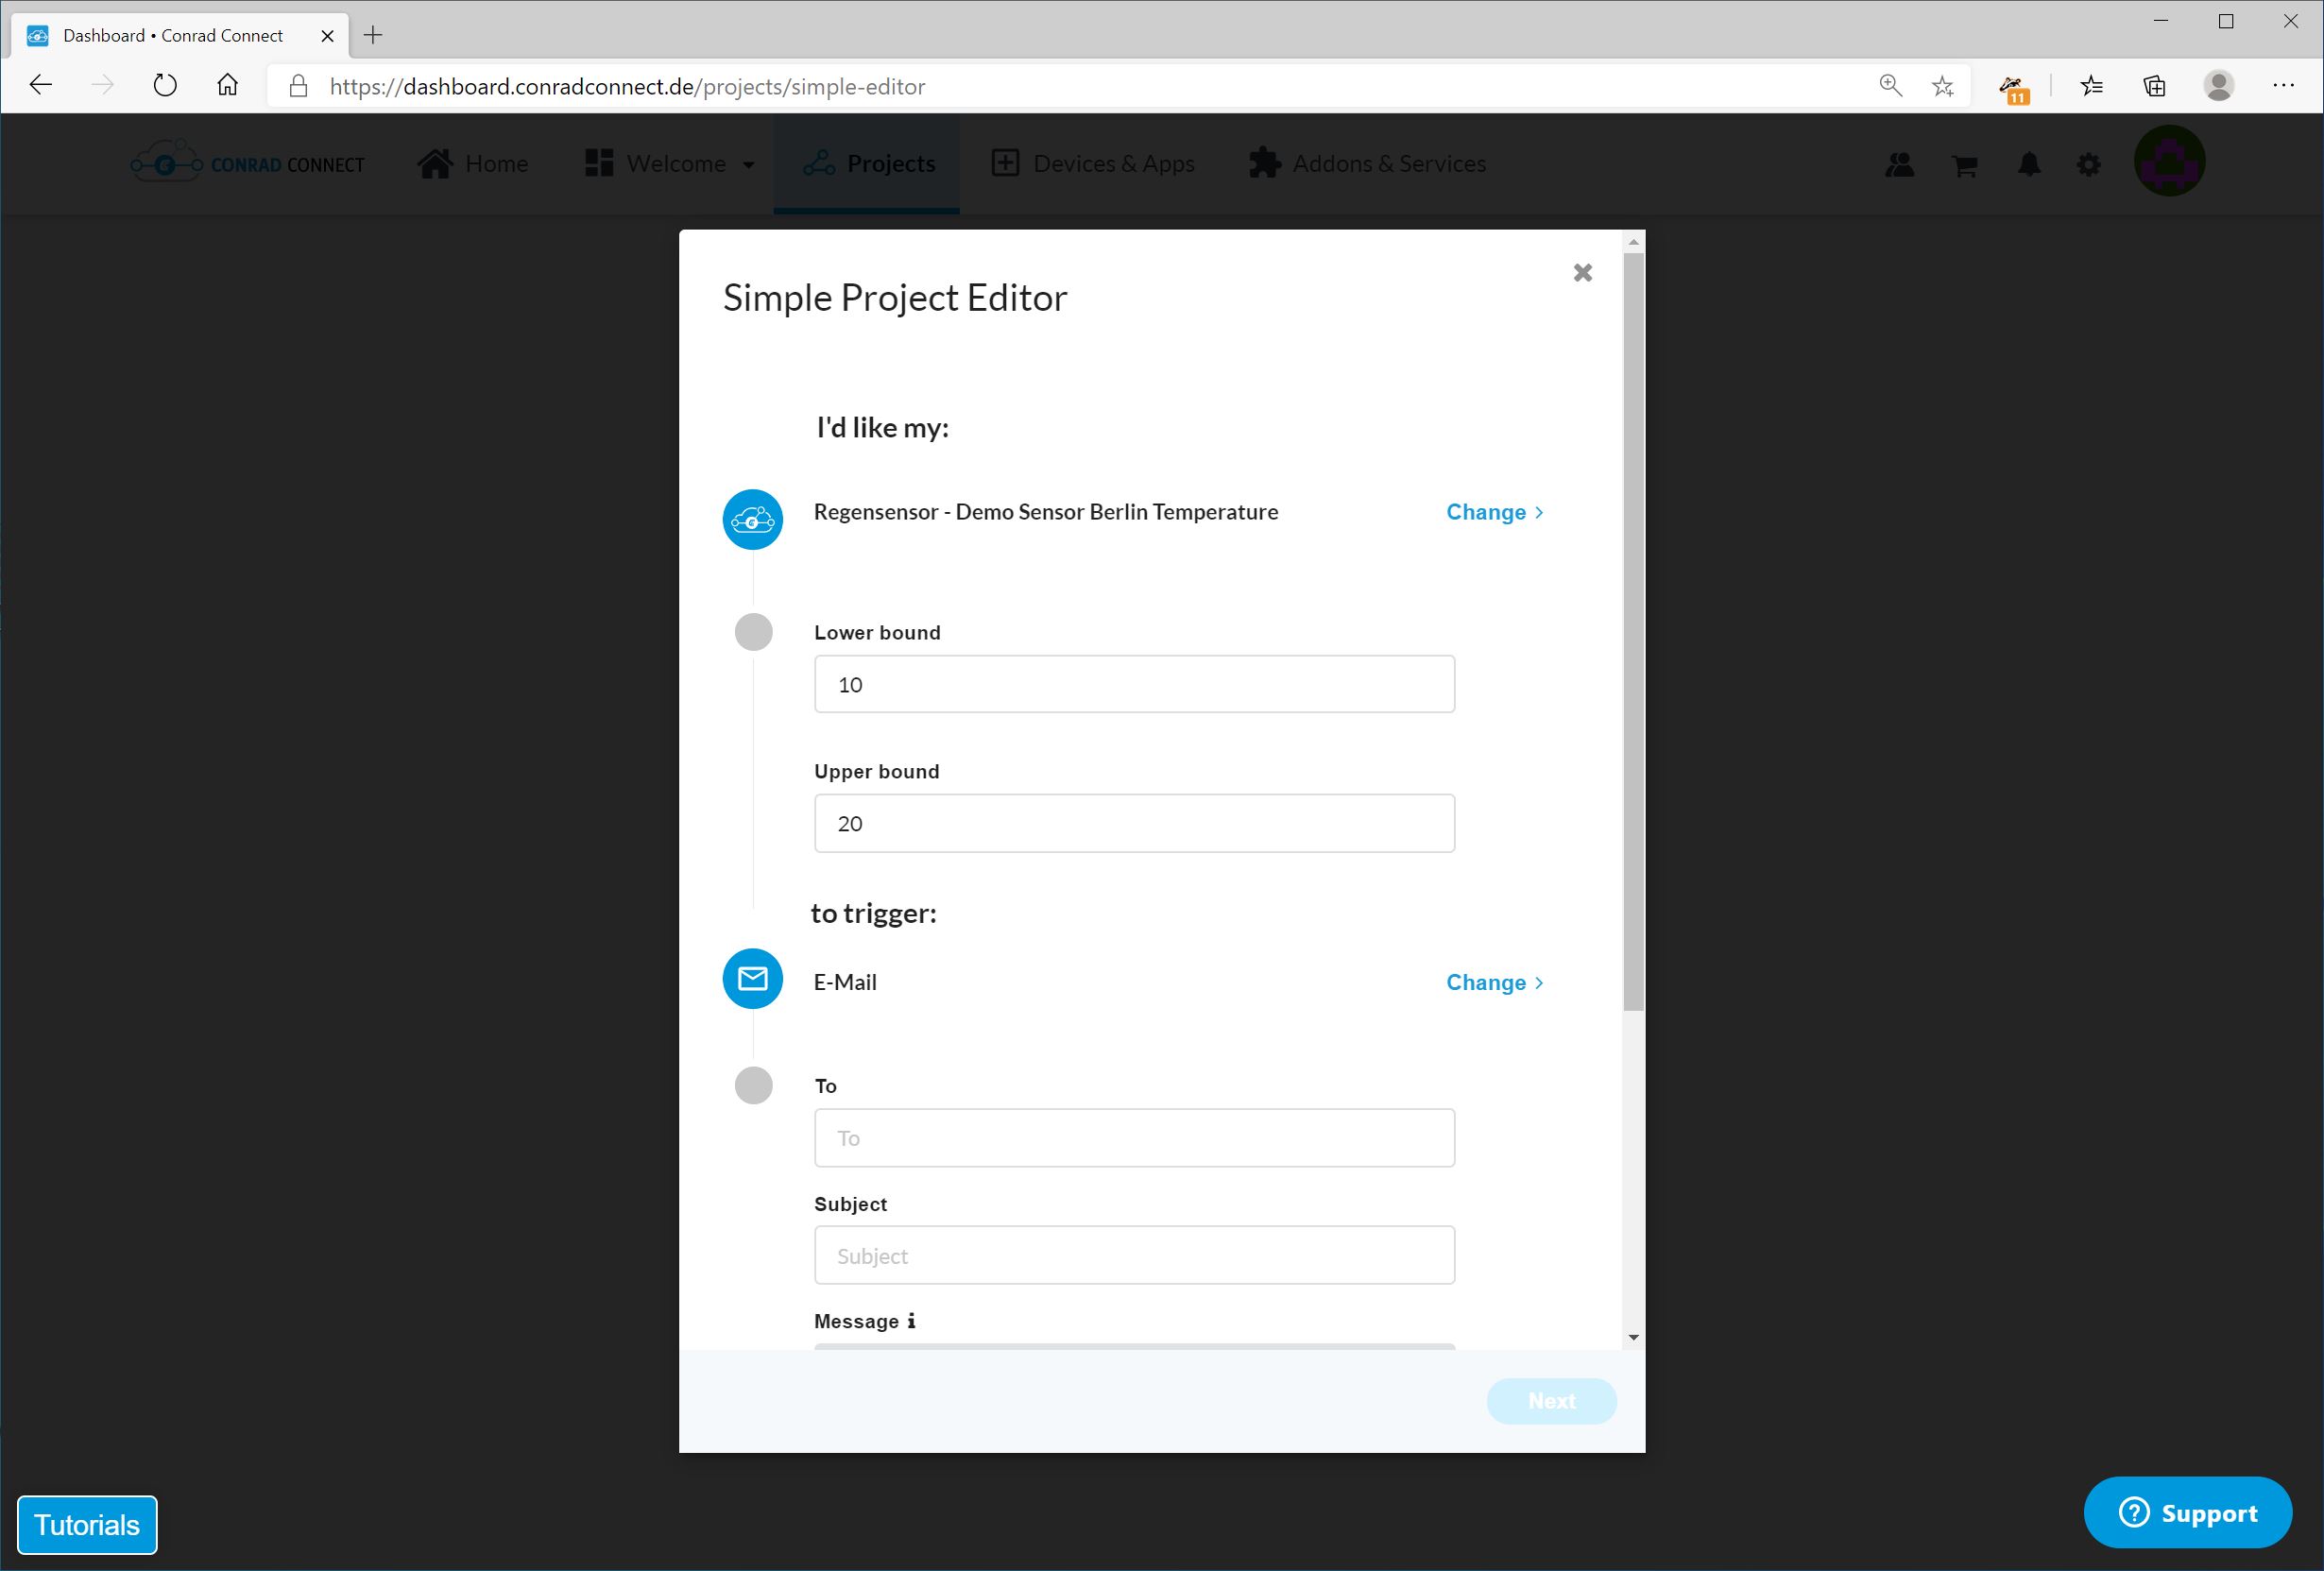Click the Regensensor cloud sensor icon
The width and height of the screenshot is (2324, 1571).
click(752, 519)
